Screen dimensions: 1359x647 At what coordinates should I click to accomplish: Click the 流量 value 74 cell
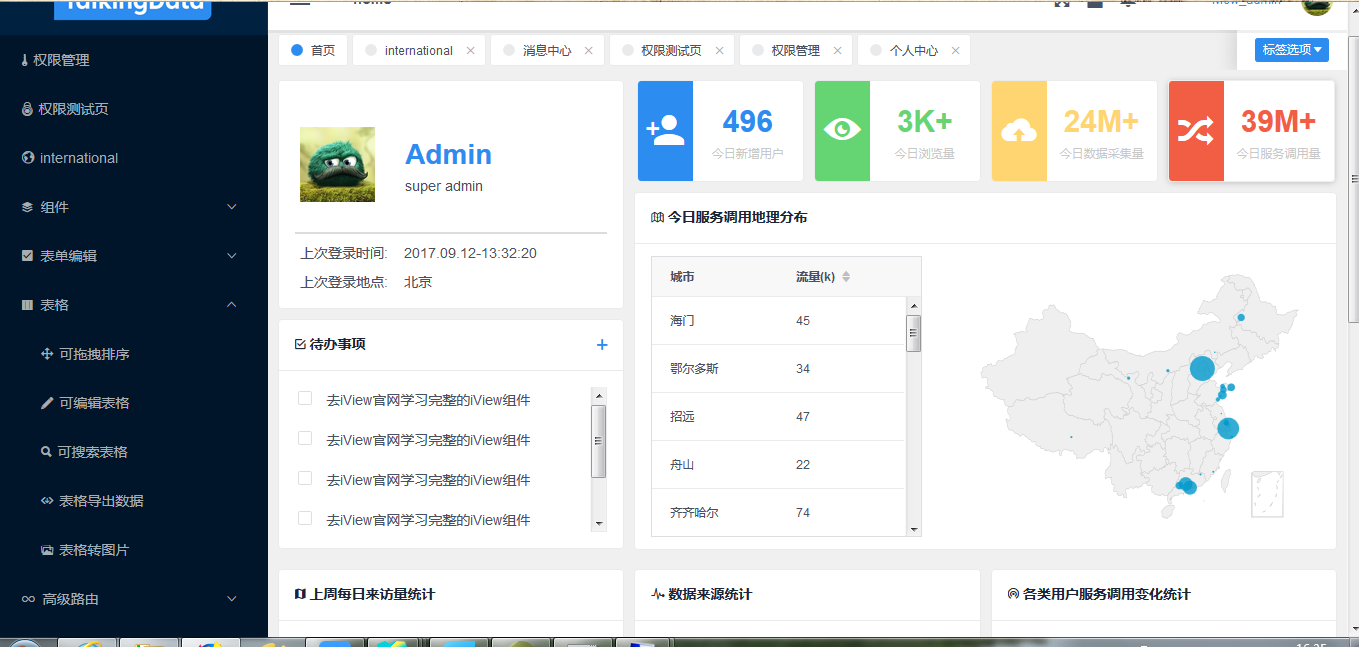coord(803,513)
